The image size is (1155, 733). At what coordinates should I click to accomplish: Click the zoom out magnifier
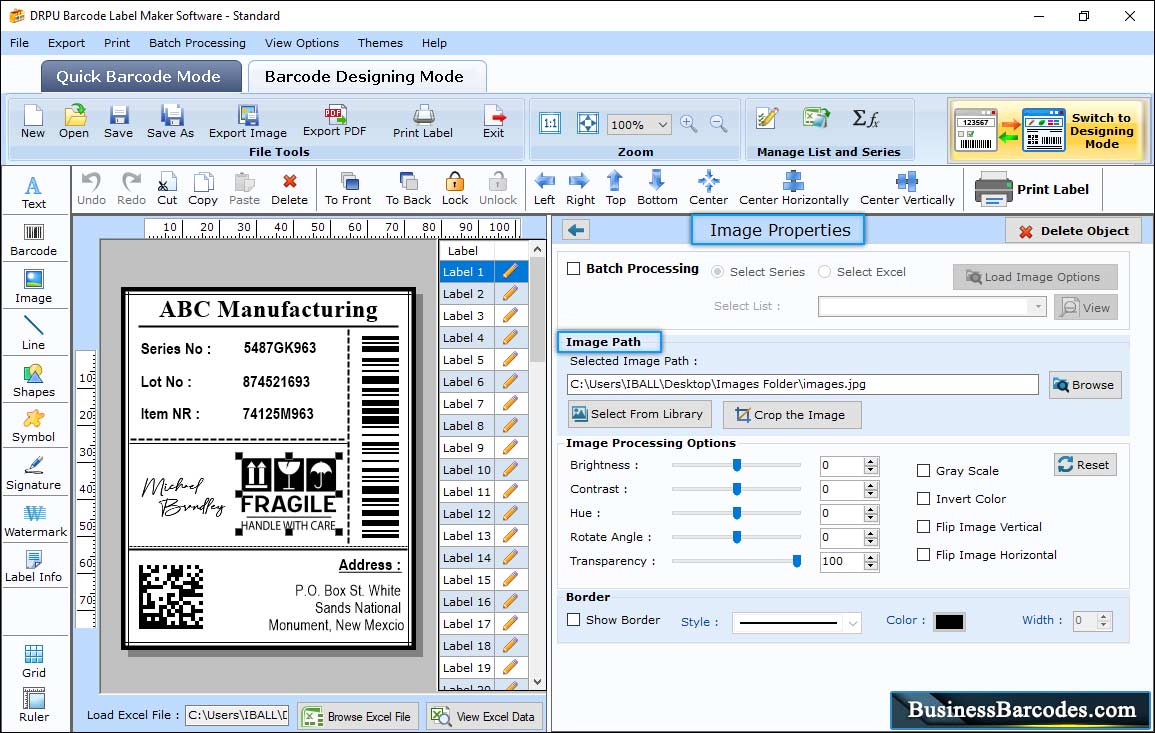pos(718,123)
